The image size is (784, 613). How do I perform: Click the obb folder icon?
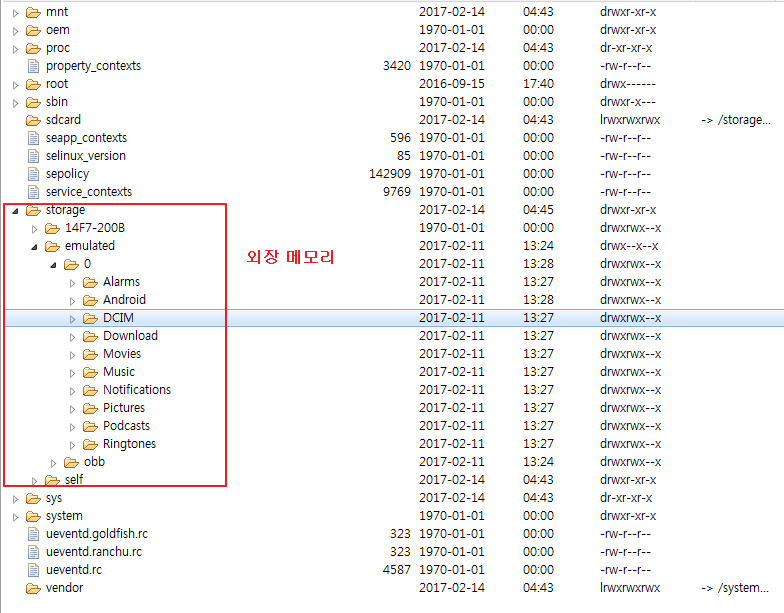71,462
